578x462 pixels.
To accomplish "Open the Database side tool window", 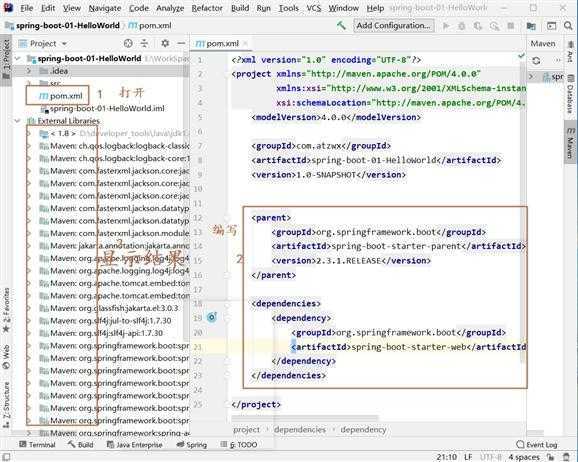I will (570, 93).
